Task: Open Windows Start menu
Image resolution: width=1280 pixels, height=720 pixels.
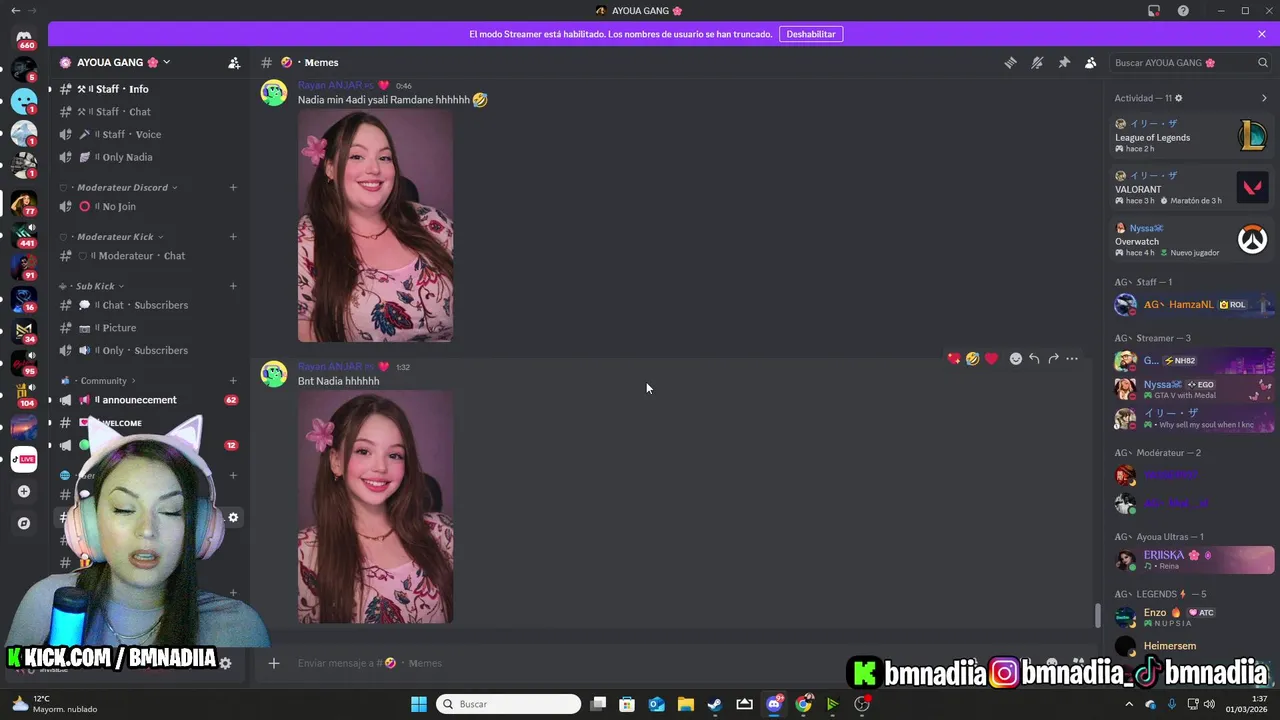Action: pos(419,704)
